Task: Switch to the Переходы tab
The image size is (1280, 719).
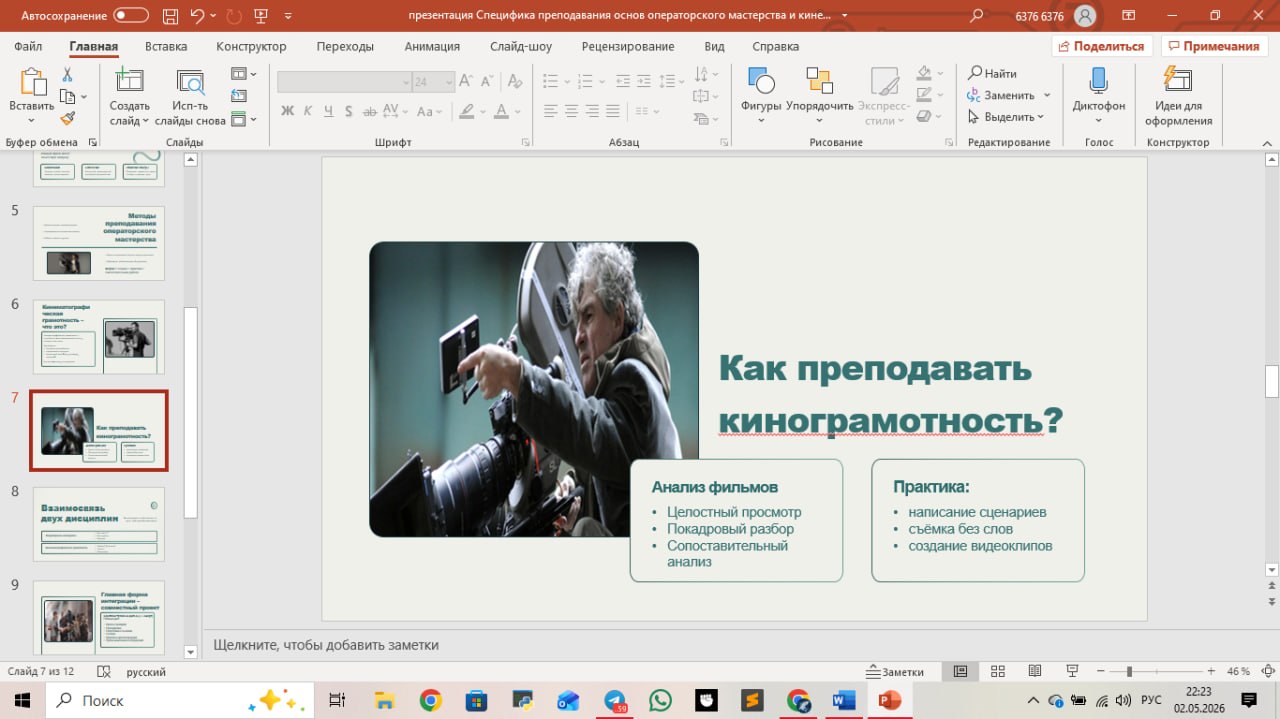Action: (x=345, y=47)
